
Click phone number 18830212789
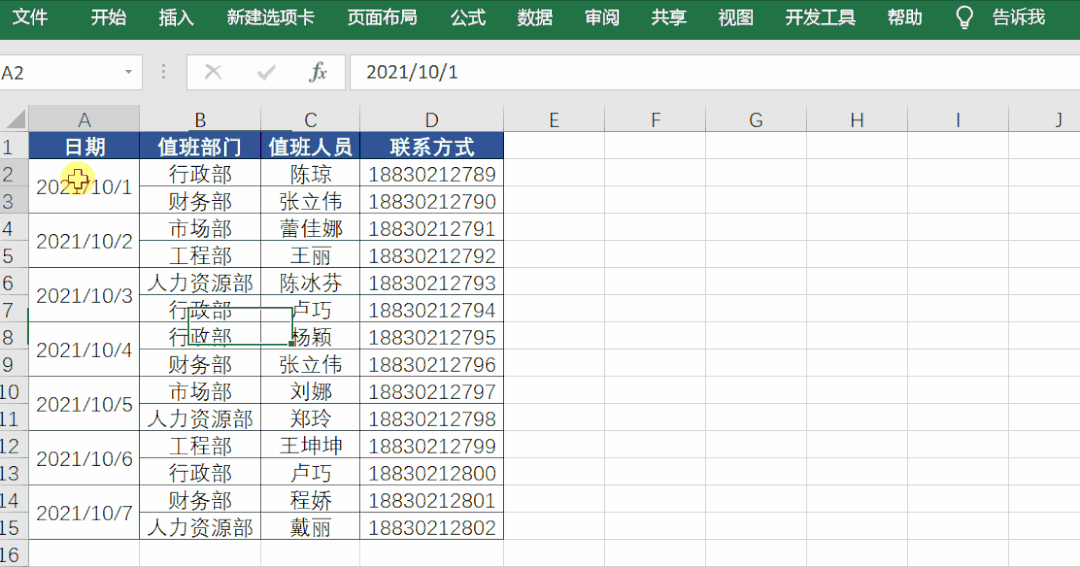tap(431, 174)
